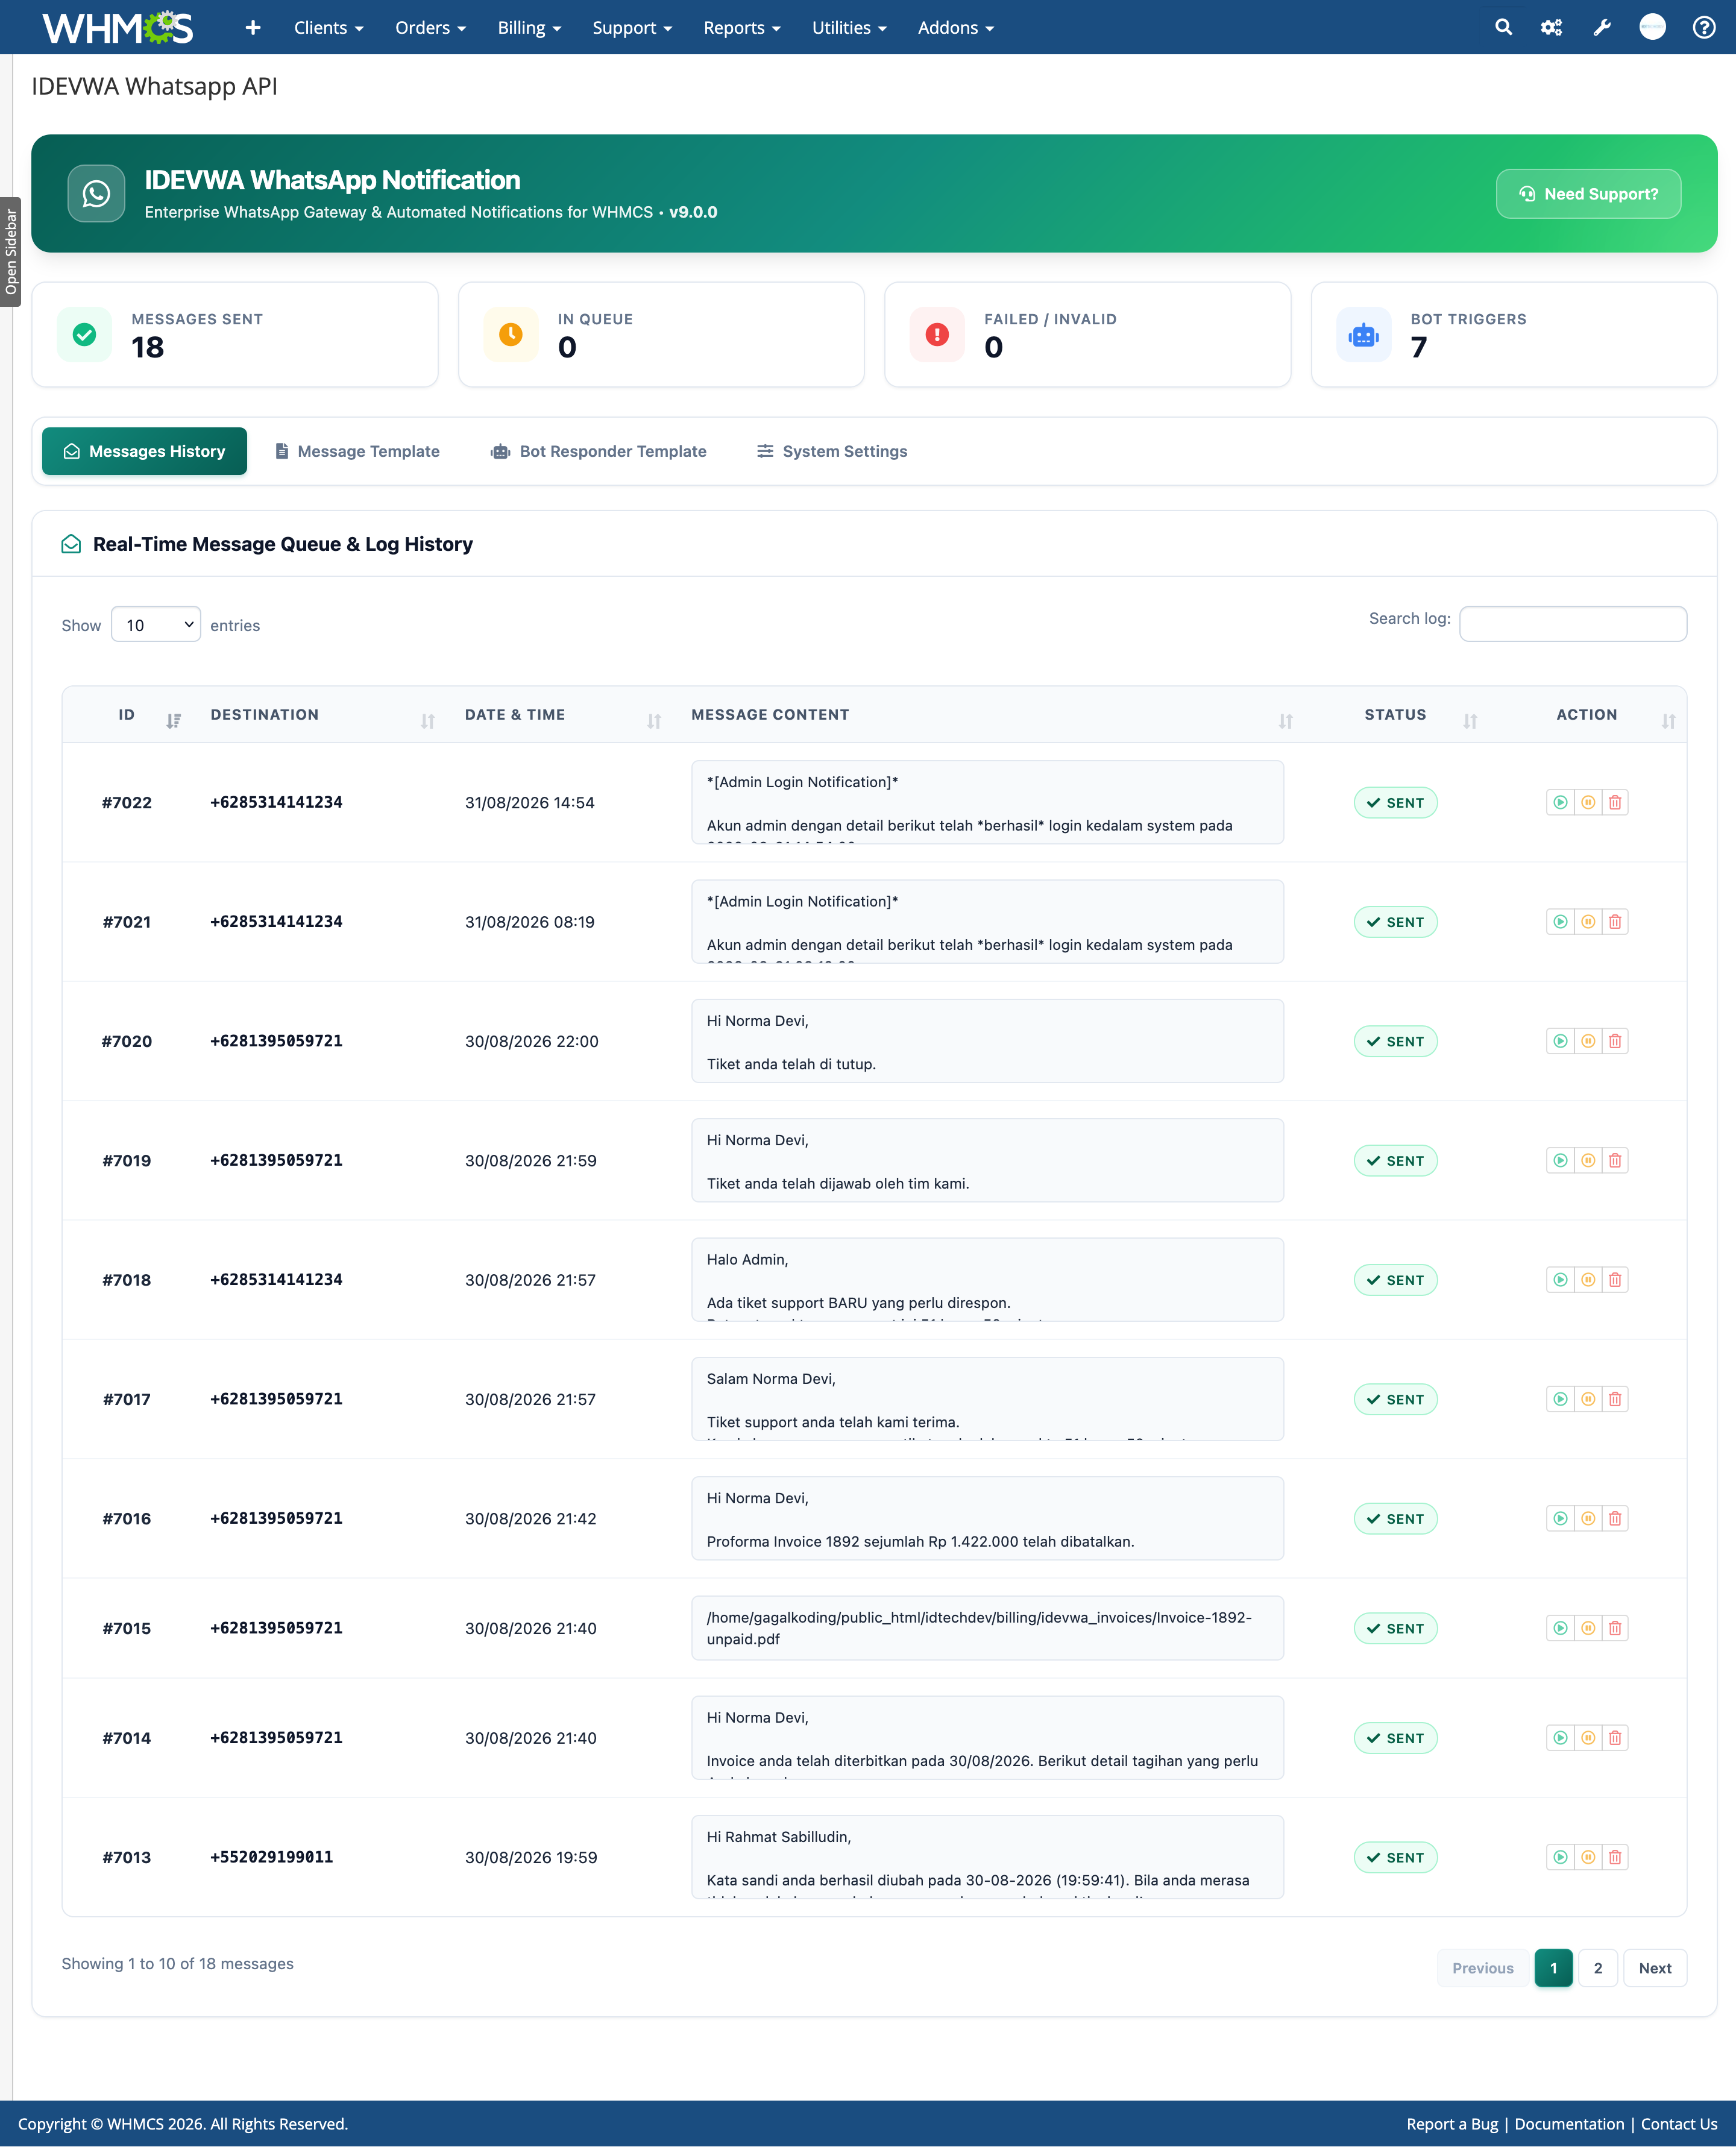Click the SENT badge in row #7016

click(1395, 1518)
